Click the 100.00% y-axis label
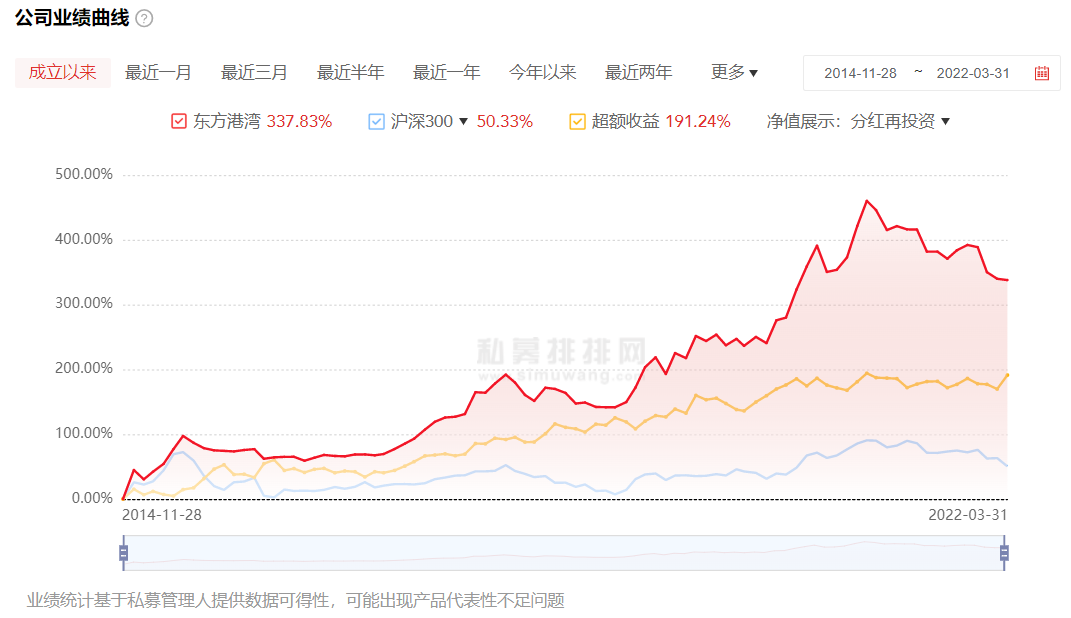This screenshot has width=1071, height=618. (84, 433)
